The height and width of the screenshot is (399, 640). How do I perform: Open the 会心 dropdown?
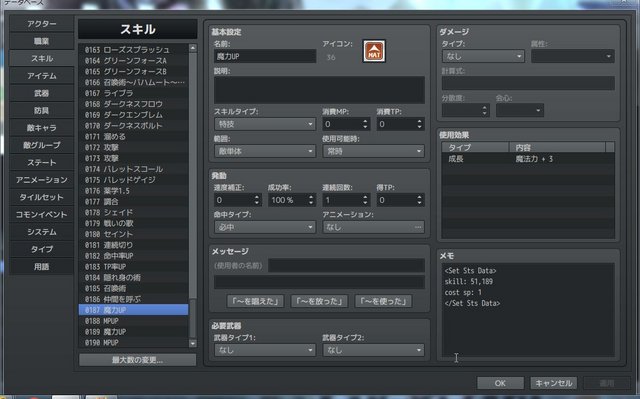(x=520, y=110)
